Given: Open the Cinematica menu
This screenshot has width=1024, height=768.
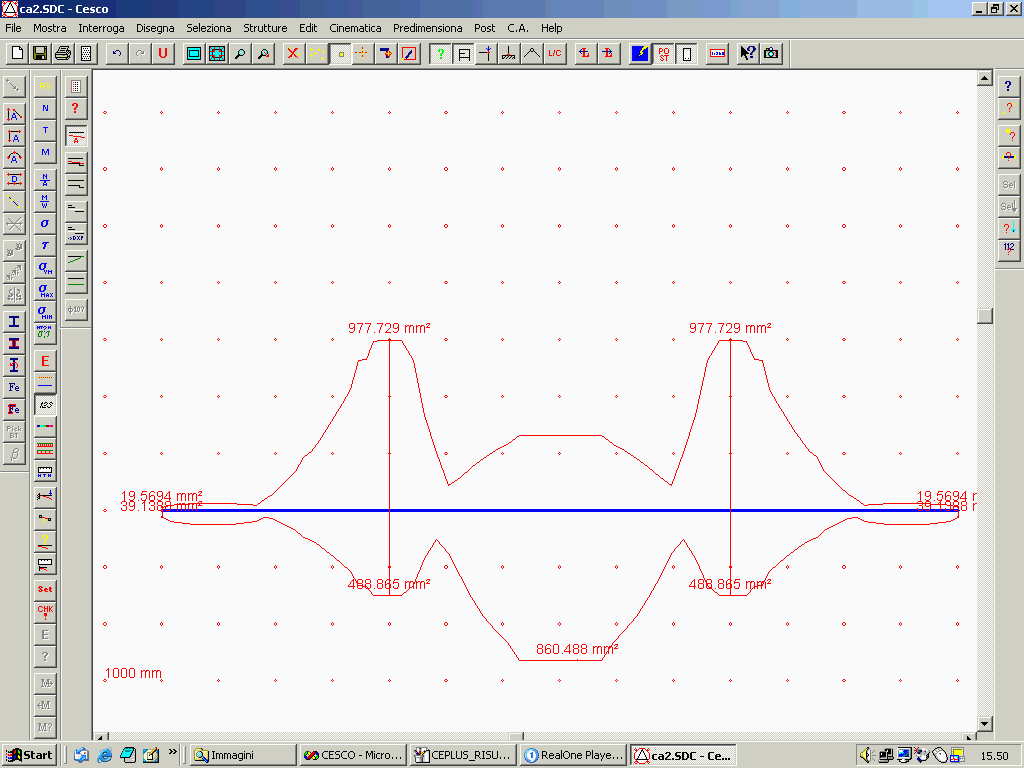Looking at the screenshot, I should (355, 28).
